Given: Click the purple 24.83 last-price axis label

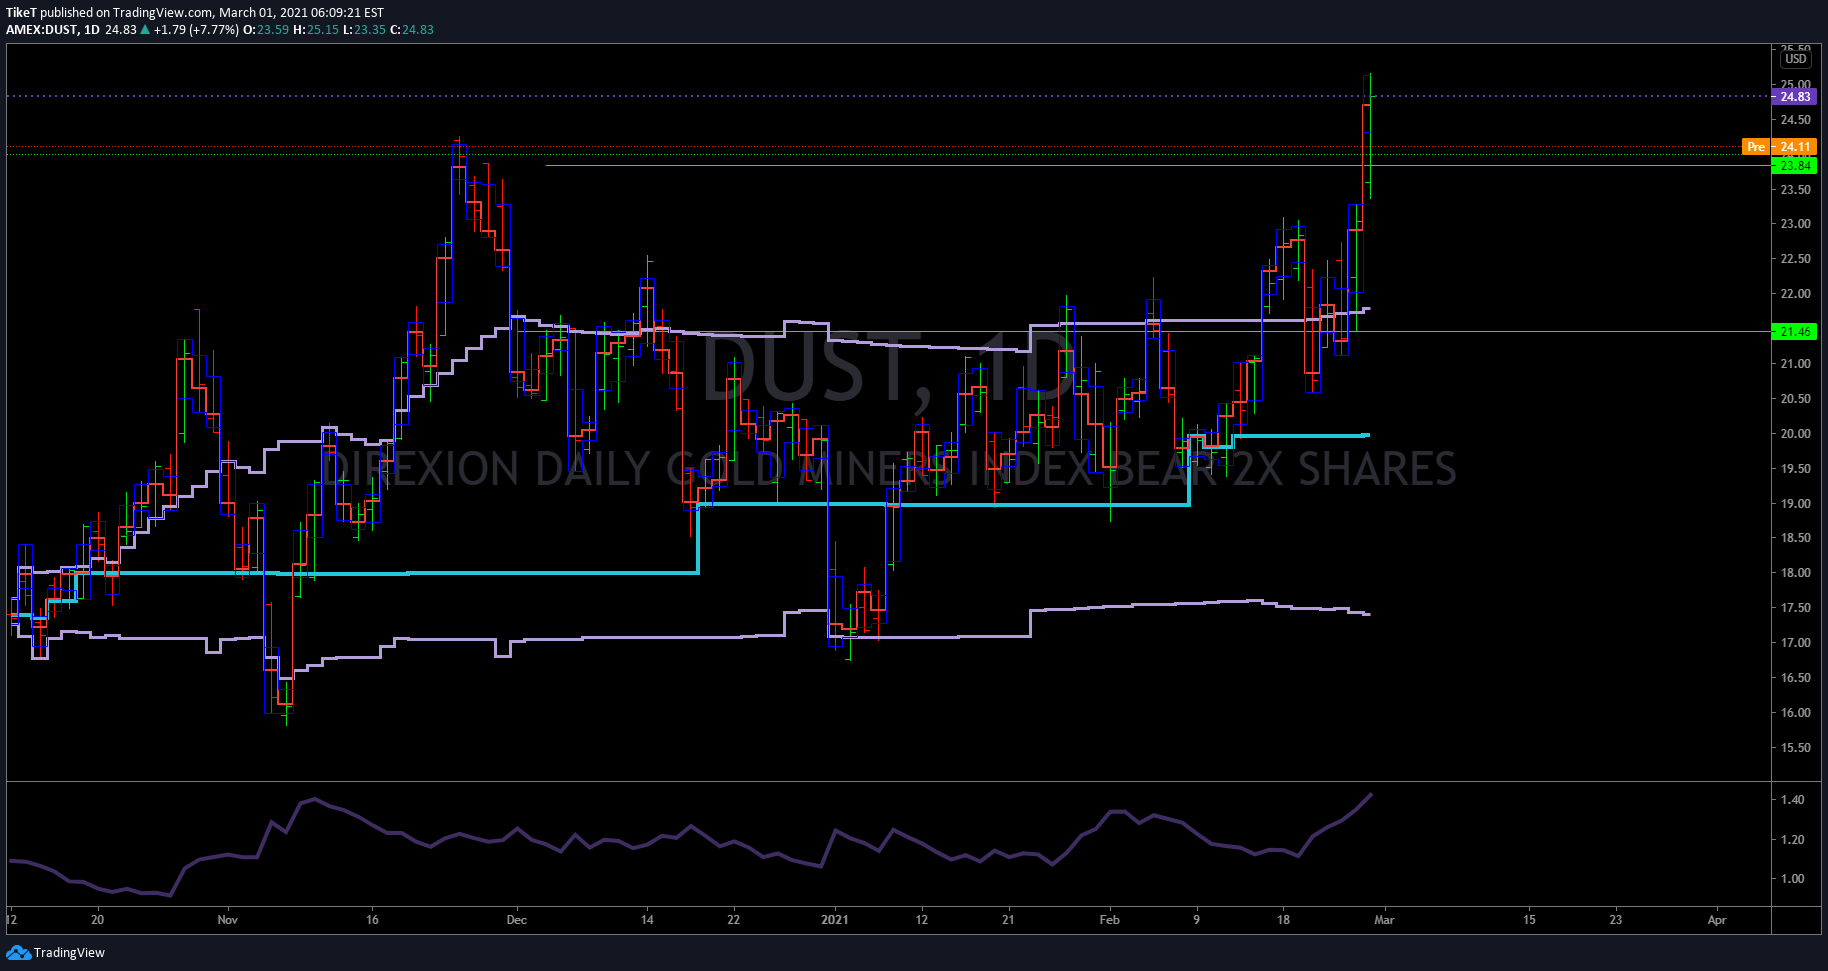Looking at the screenshot, I should (1794, 97).
